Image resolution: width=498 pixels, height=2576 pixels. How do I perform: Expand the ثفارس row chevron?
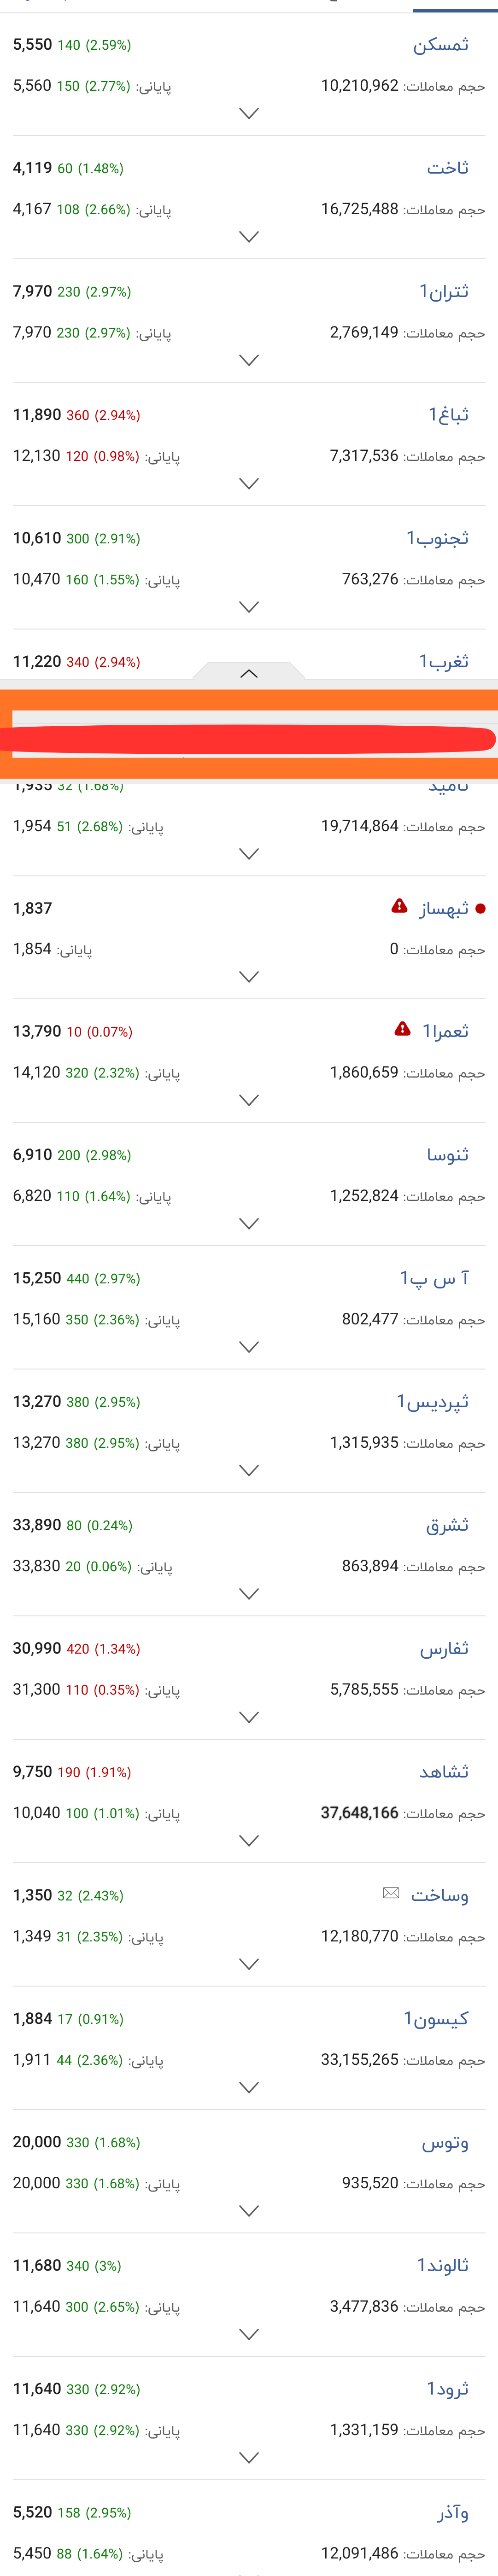pos(249,1717)
